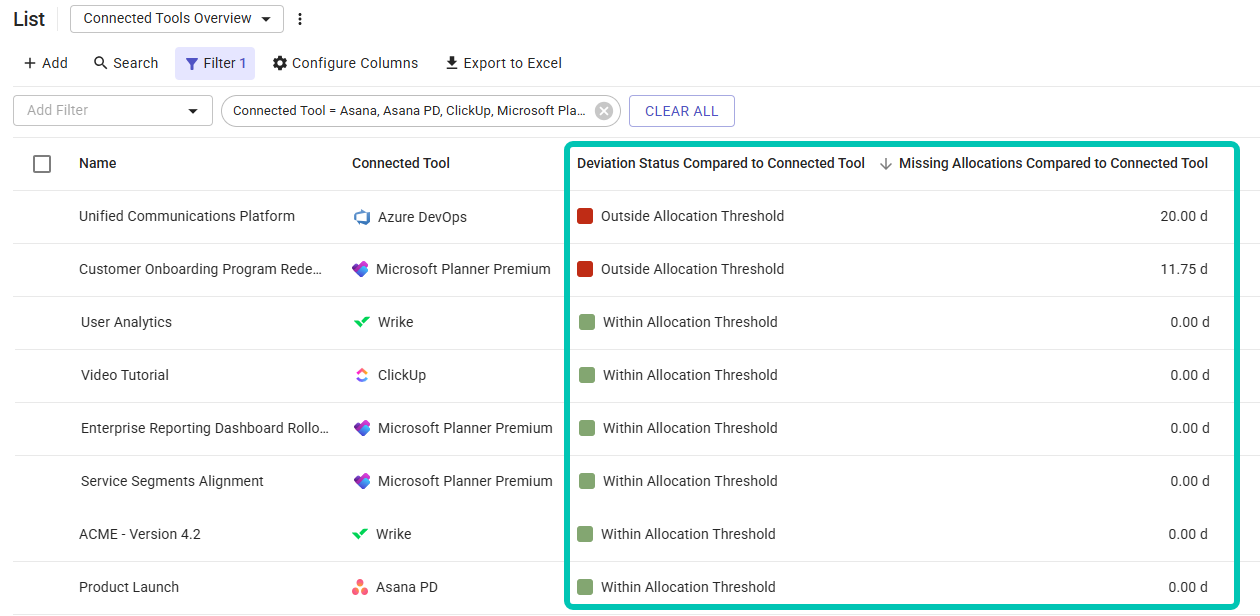Open the Add Filter combo box
The image size is (1260, 616).
pos(113,110)
